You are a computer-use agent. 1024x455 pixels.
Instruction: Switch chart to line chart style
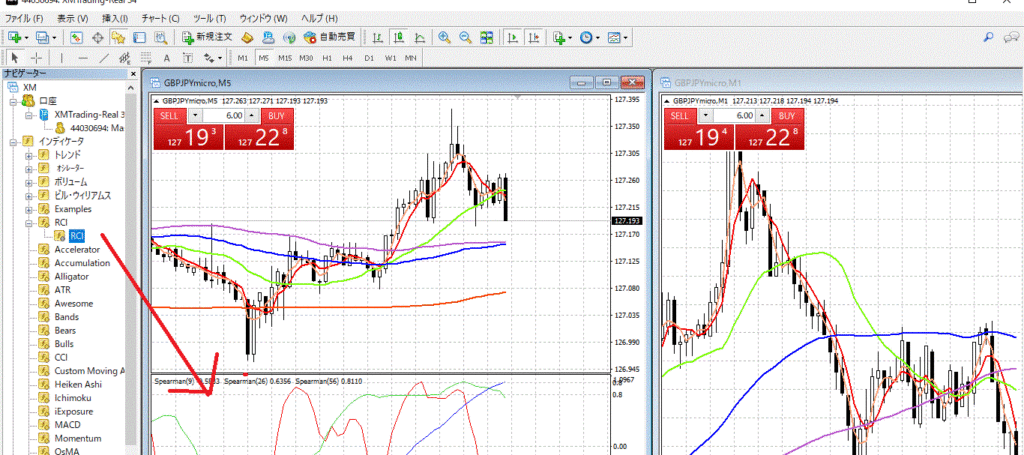420,38
